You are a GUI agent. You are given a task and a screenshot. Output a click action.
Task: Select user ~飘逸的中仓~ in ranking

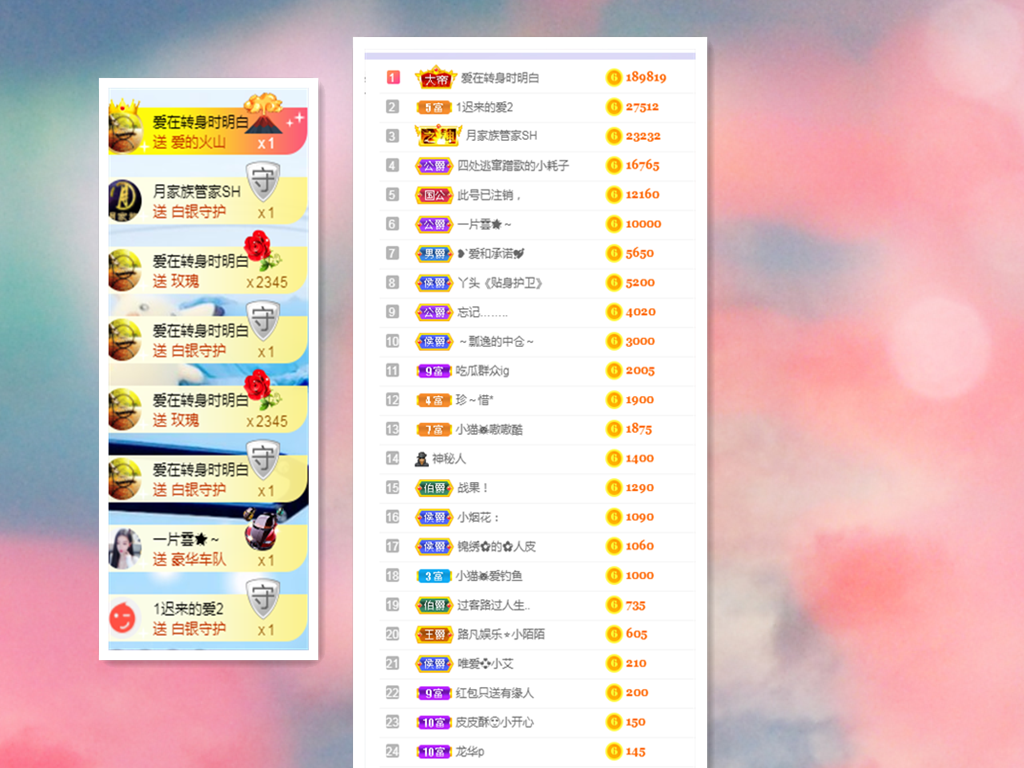pos(496,342)
